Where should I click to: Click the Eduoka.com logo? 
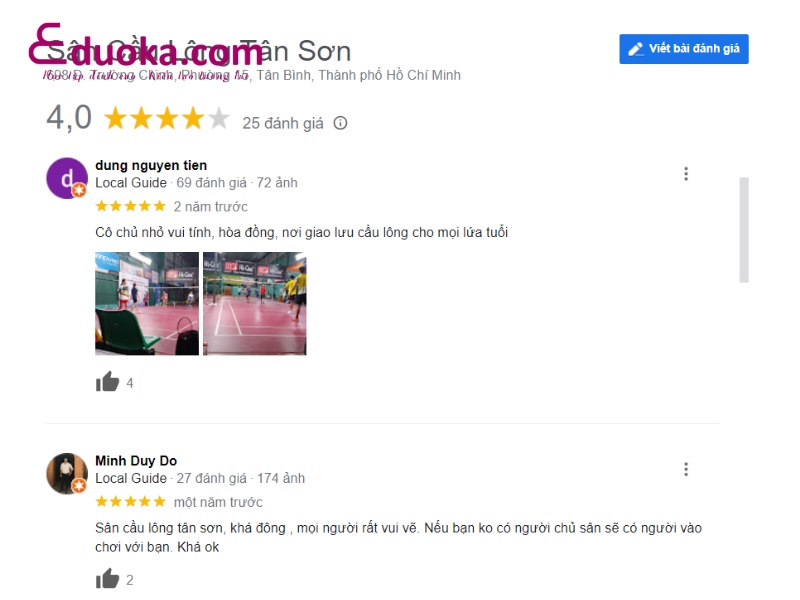pos(145,48)
